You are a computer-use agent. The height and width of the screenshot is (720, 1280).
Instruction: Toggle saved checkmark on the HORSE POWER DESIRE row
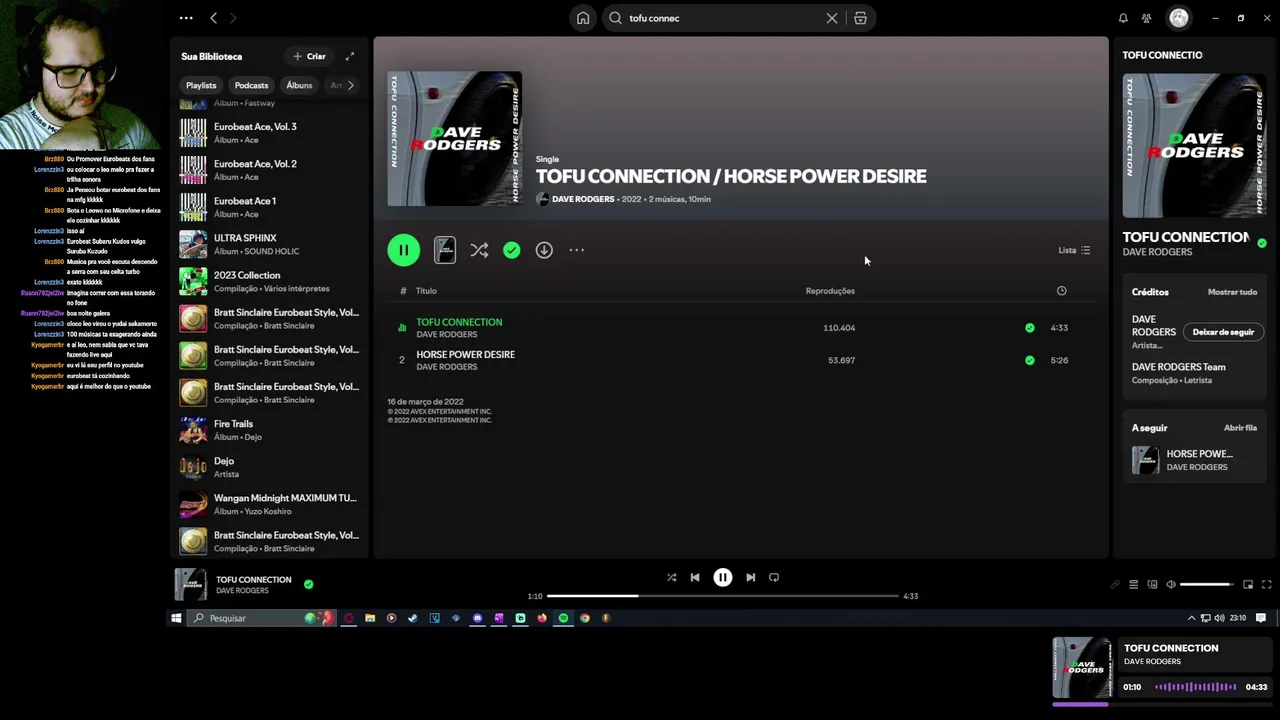pyautogui.click(x=1029, y=360)
